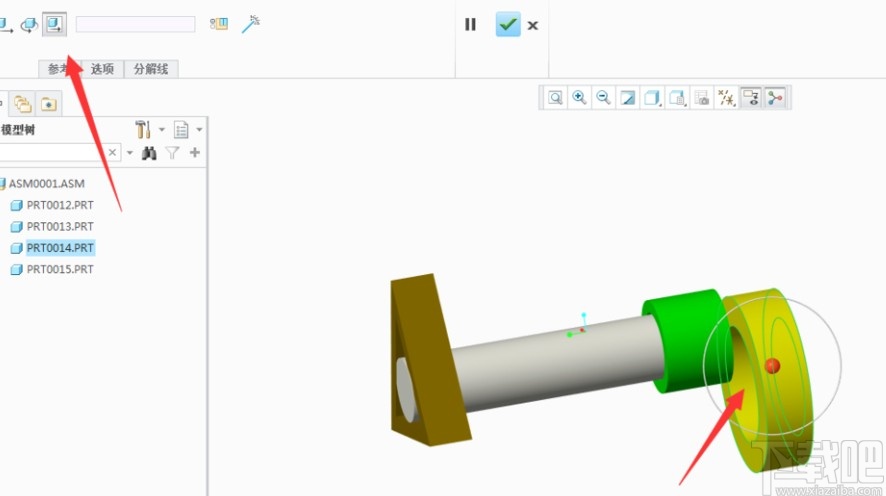
Task: Toggle the explode state display icon
Action: [x=219, y=24]
